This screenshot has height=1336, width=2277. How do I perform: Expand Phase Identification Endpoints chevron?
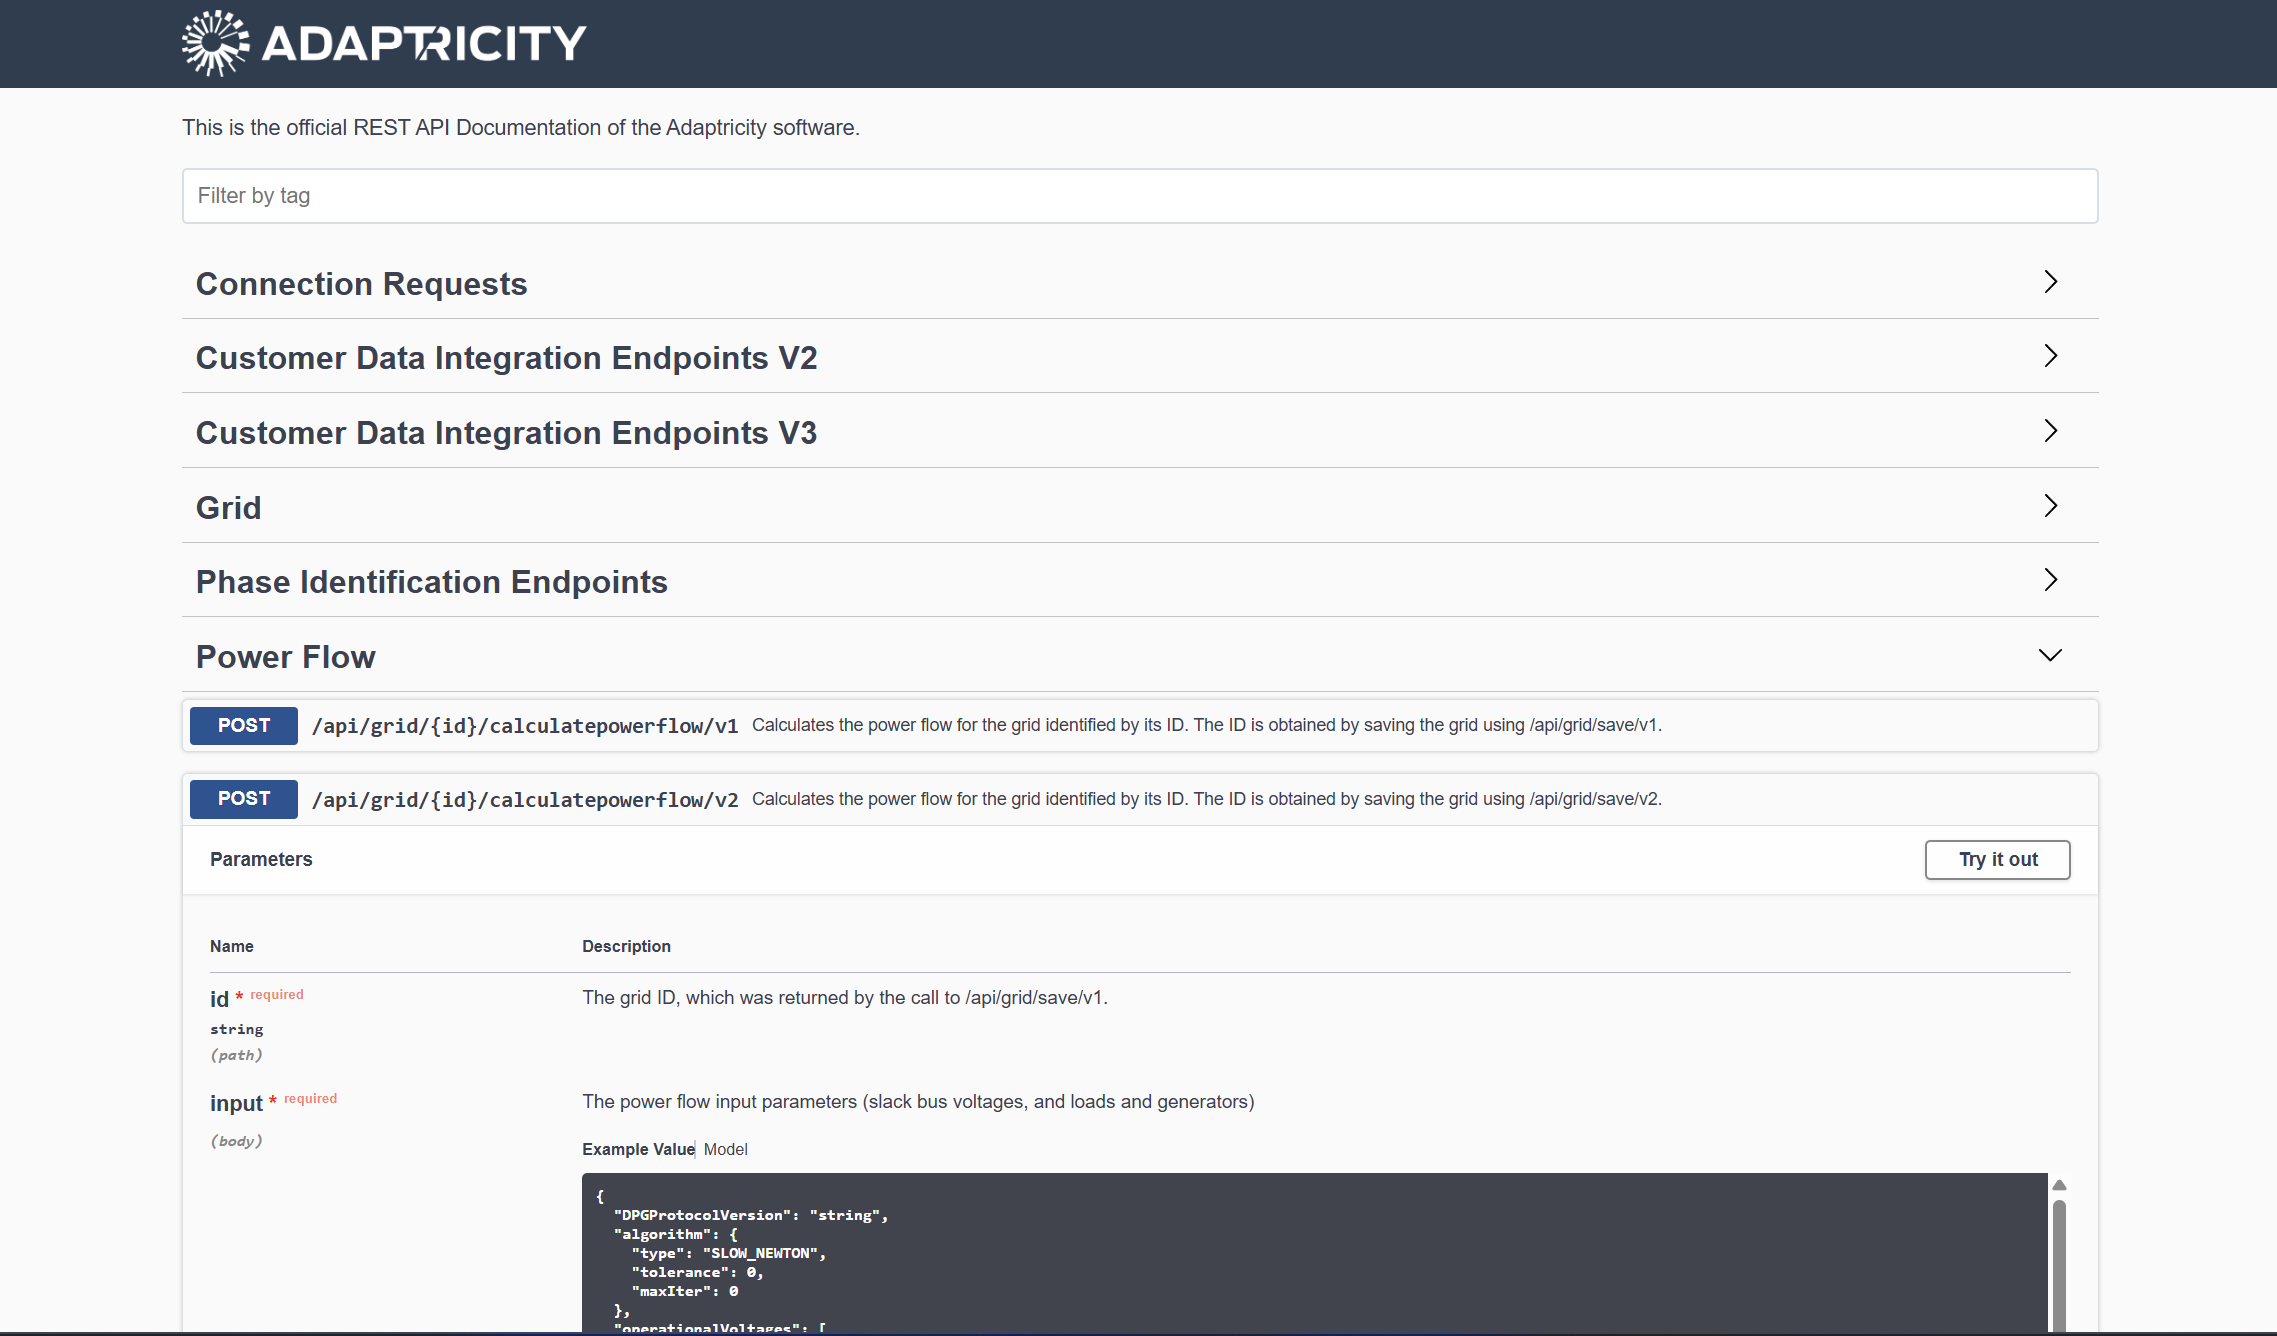[2050, 580]
